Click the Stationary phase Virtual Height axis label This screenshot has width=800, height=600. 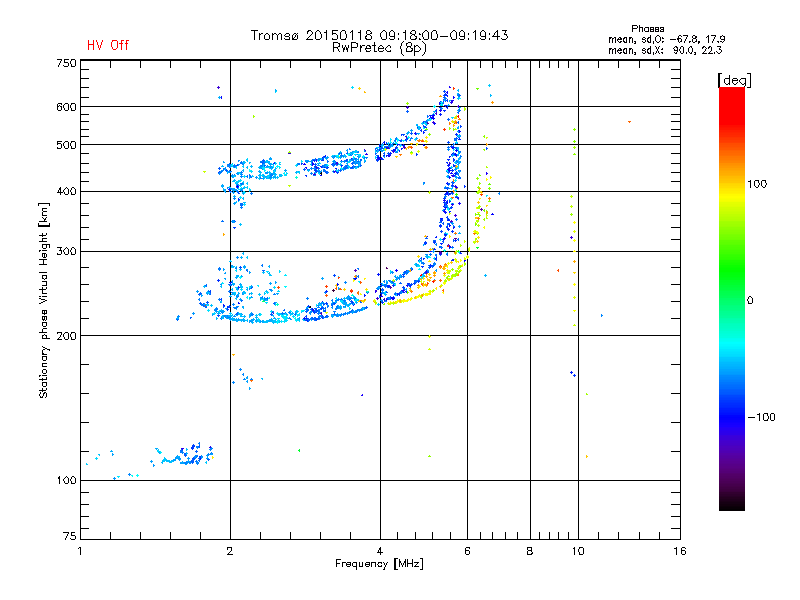(x=43, y=300)
